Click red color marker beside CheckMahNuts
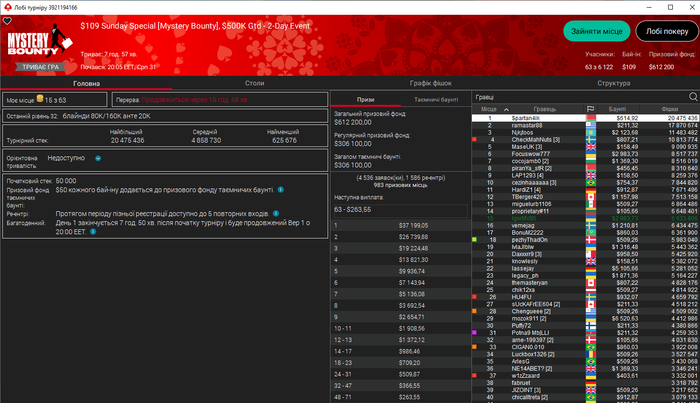The height and width of the screenshot is (403, 700). (474, 140)
